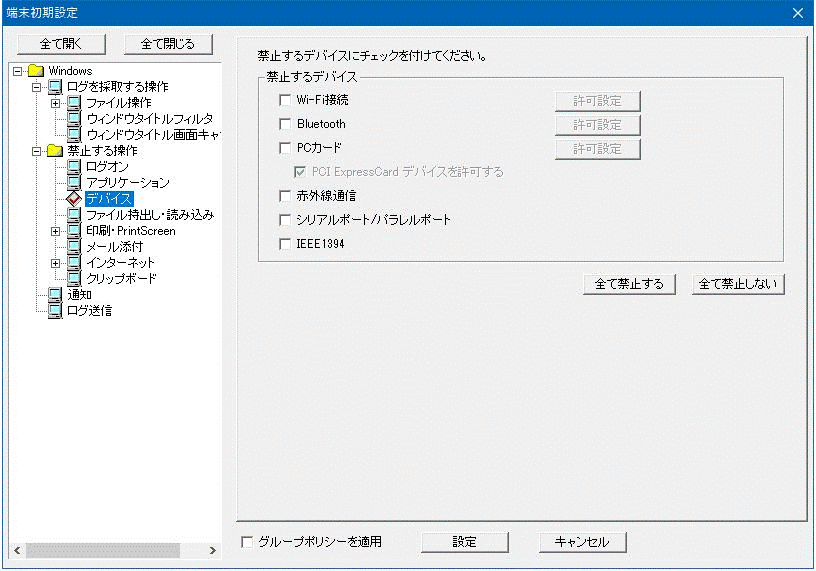
Task: Click the folder icon beside 禁止する操作
Action: point(55,151)
